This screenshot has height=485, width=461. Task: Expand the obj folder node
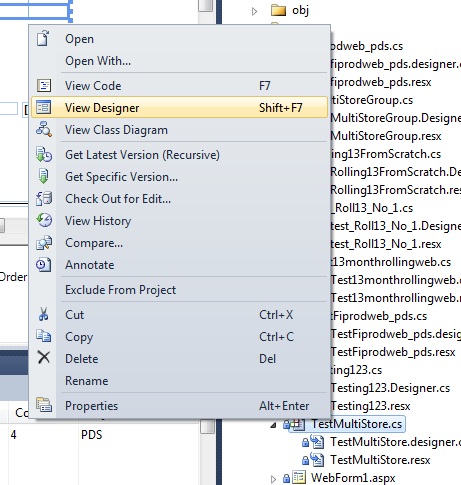[255, 11]
